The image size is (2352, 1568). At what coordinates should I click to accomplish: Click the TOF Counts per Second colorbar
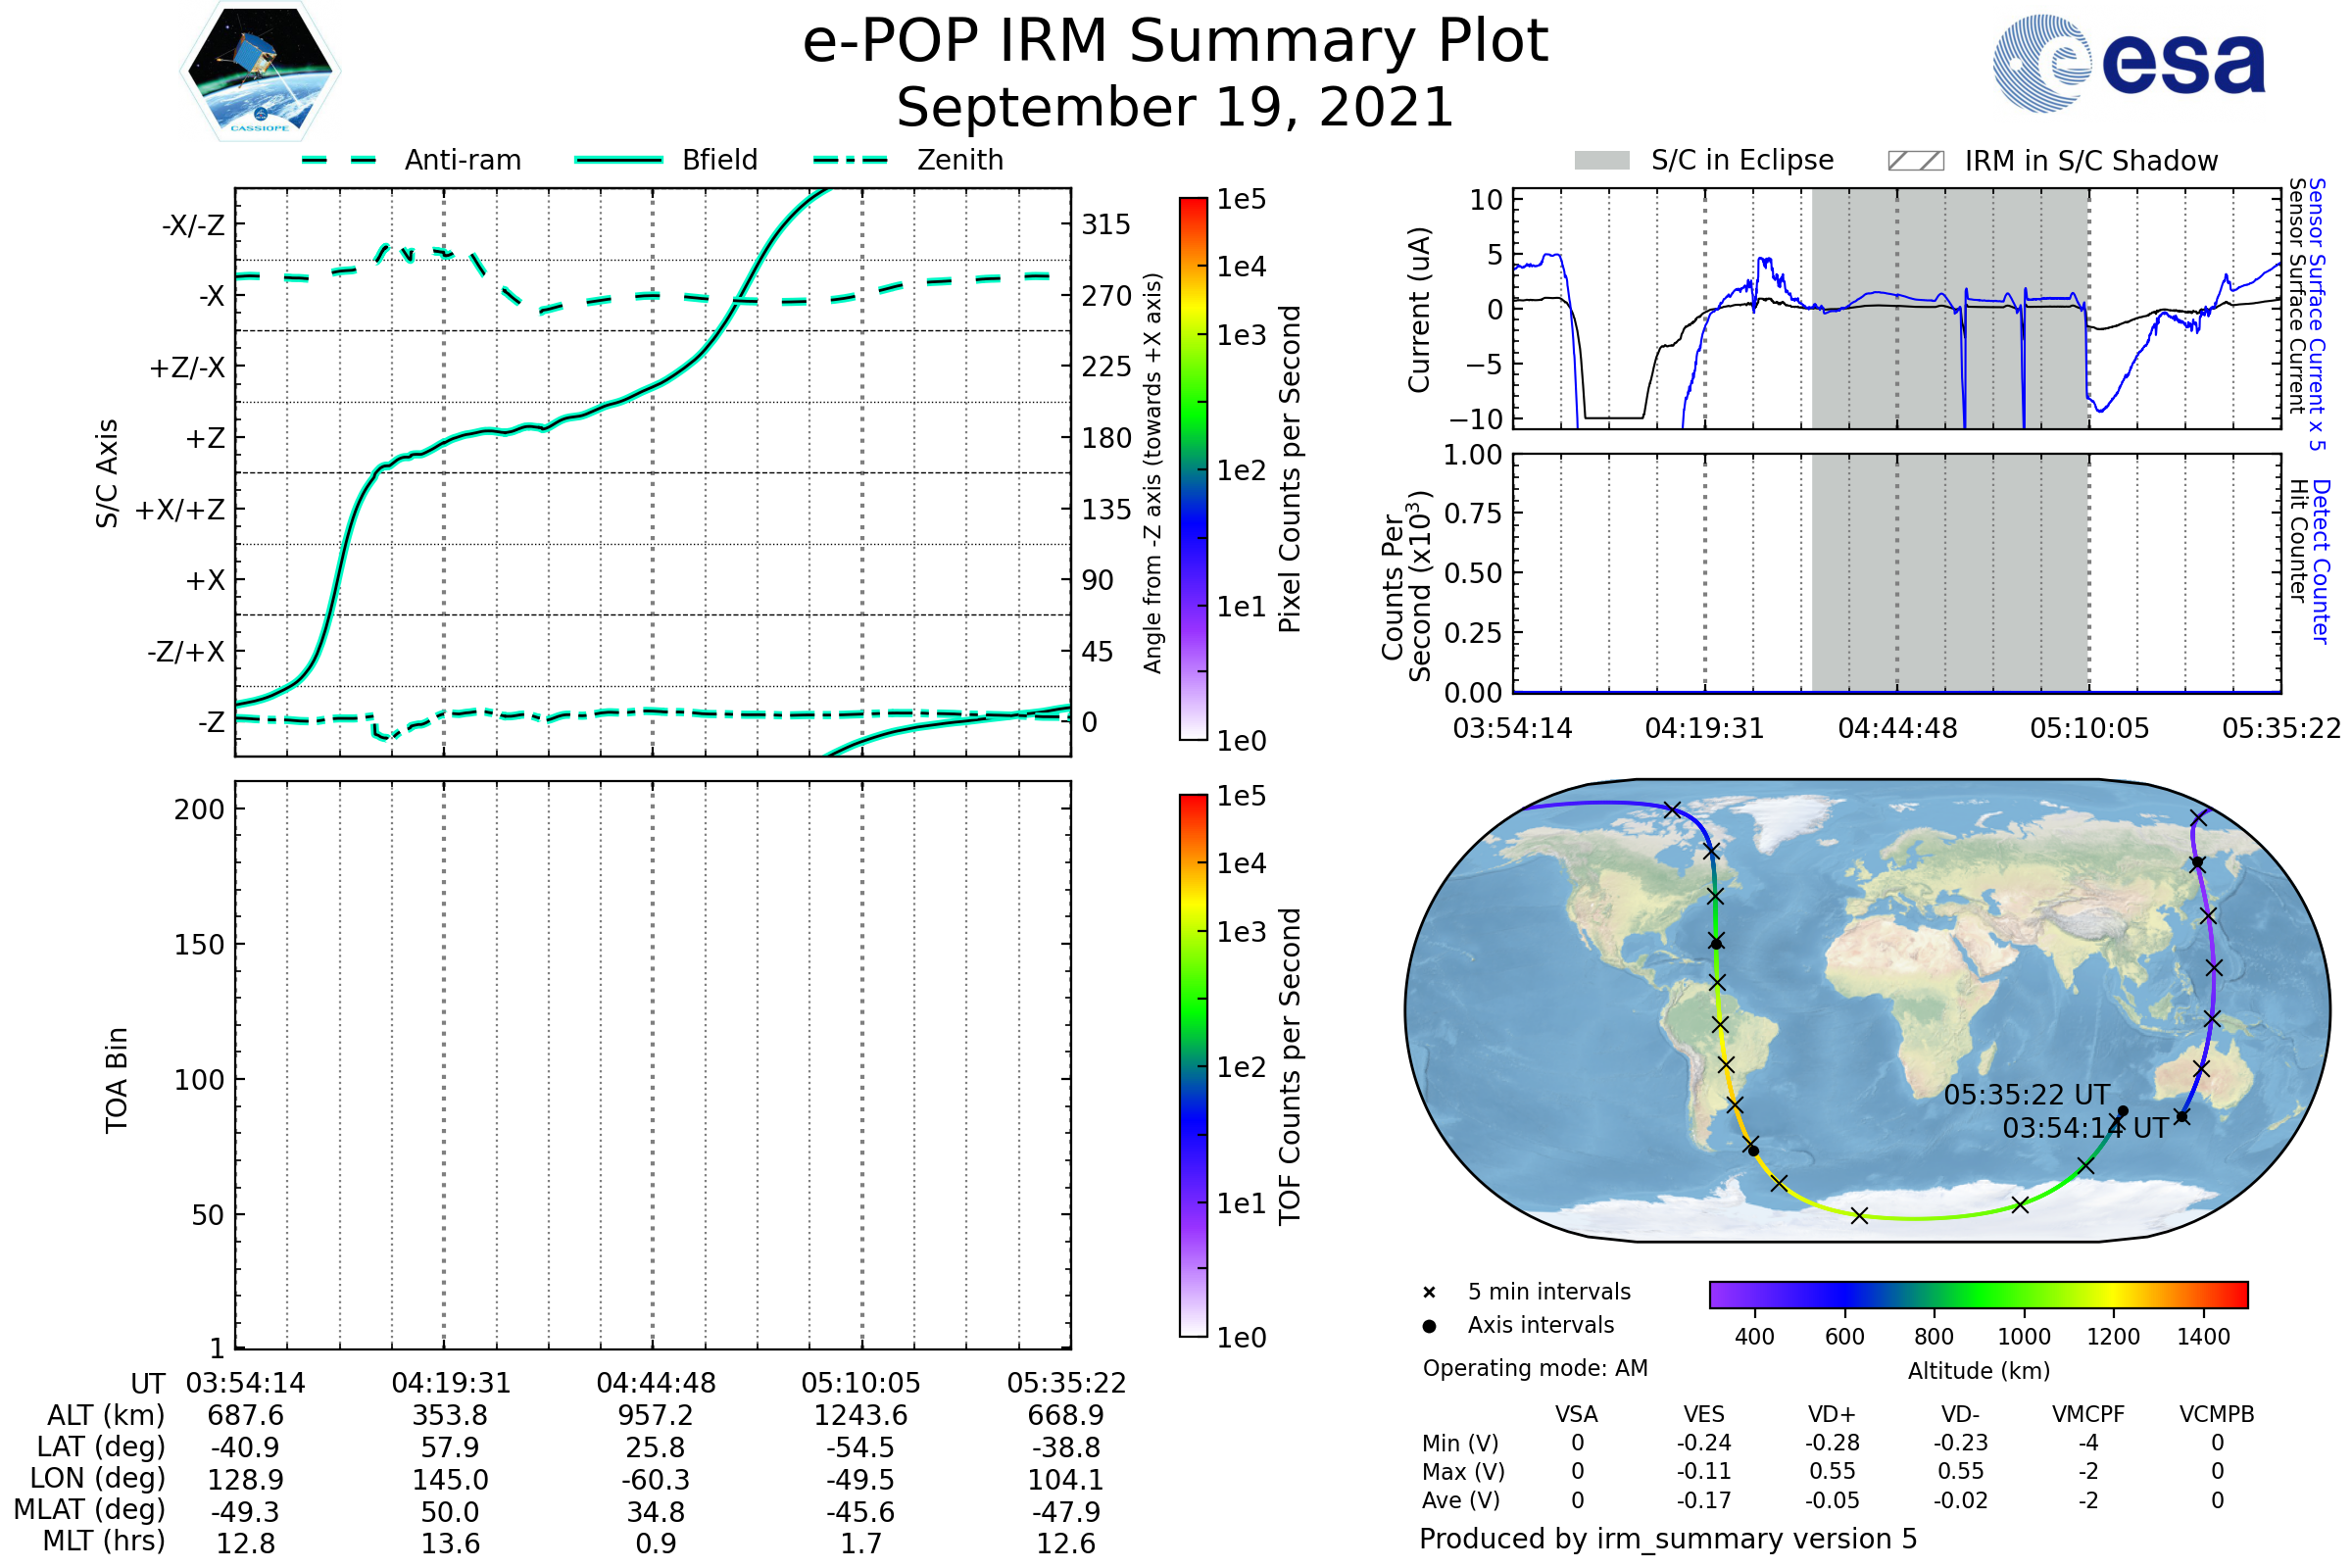1193,1065
